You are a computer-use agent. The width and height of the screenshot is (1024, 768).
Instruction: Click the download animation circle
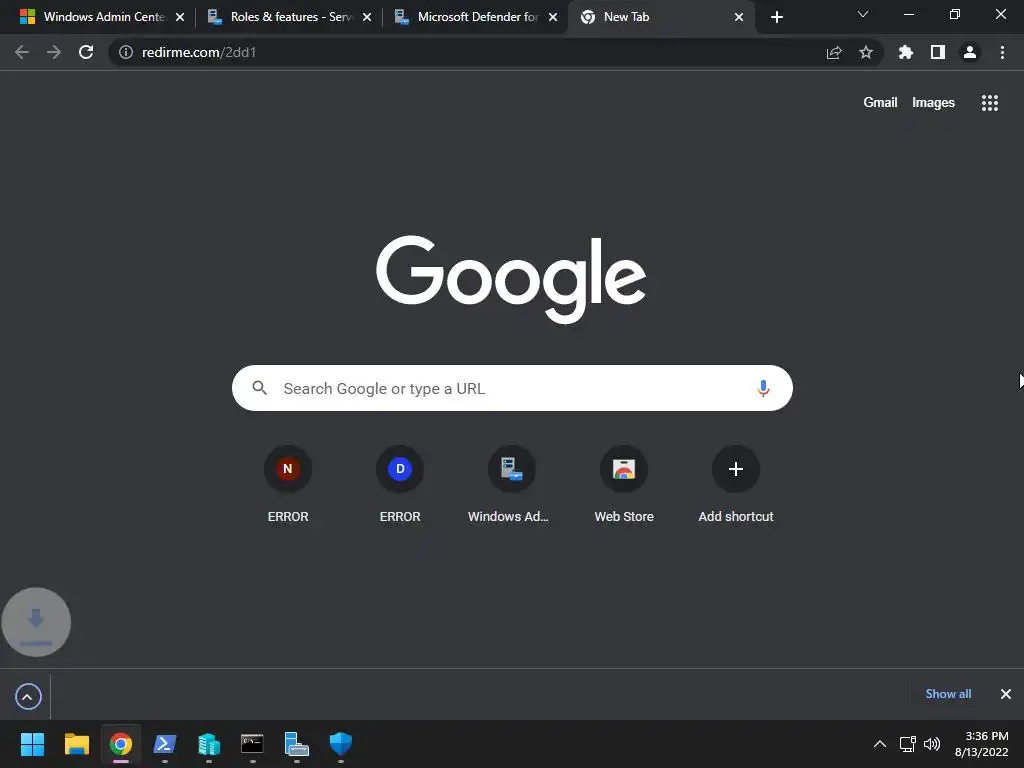click(x=36, y=622)
